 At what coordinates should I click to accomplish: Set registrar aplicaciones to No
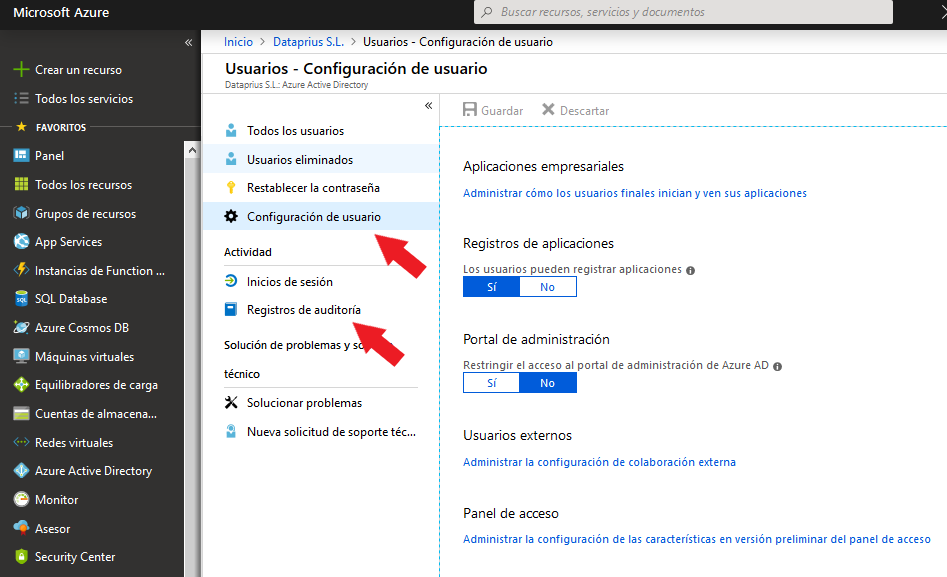[x=548, y=287]
